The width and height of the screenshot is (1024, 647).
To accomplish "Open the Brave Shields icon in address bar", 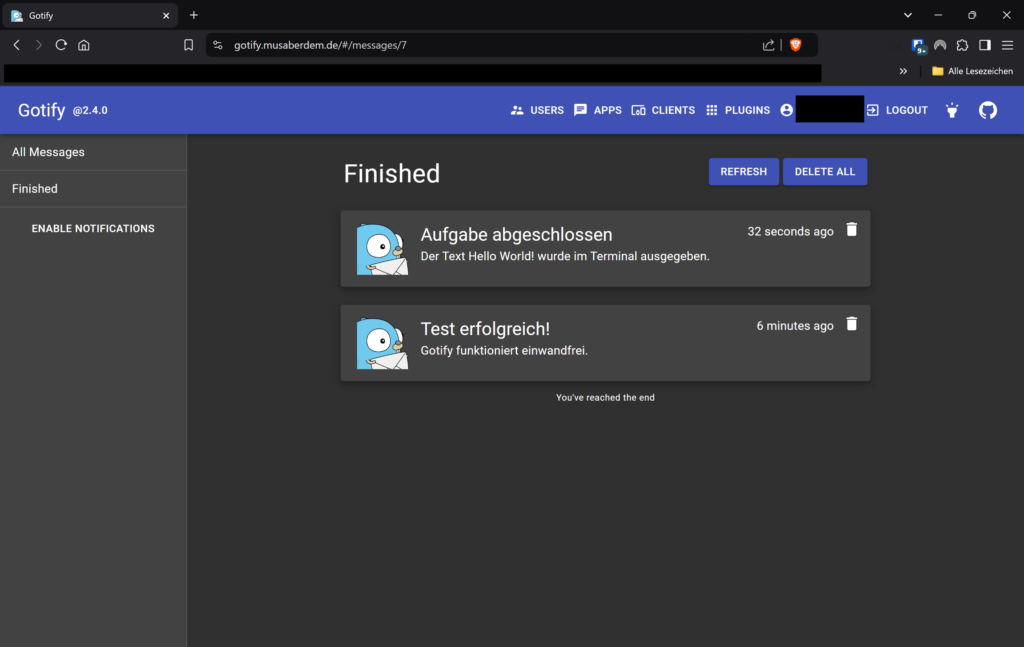I will point(796,45).
